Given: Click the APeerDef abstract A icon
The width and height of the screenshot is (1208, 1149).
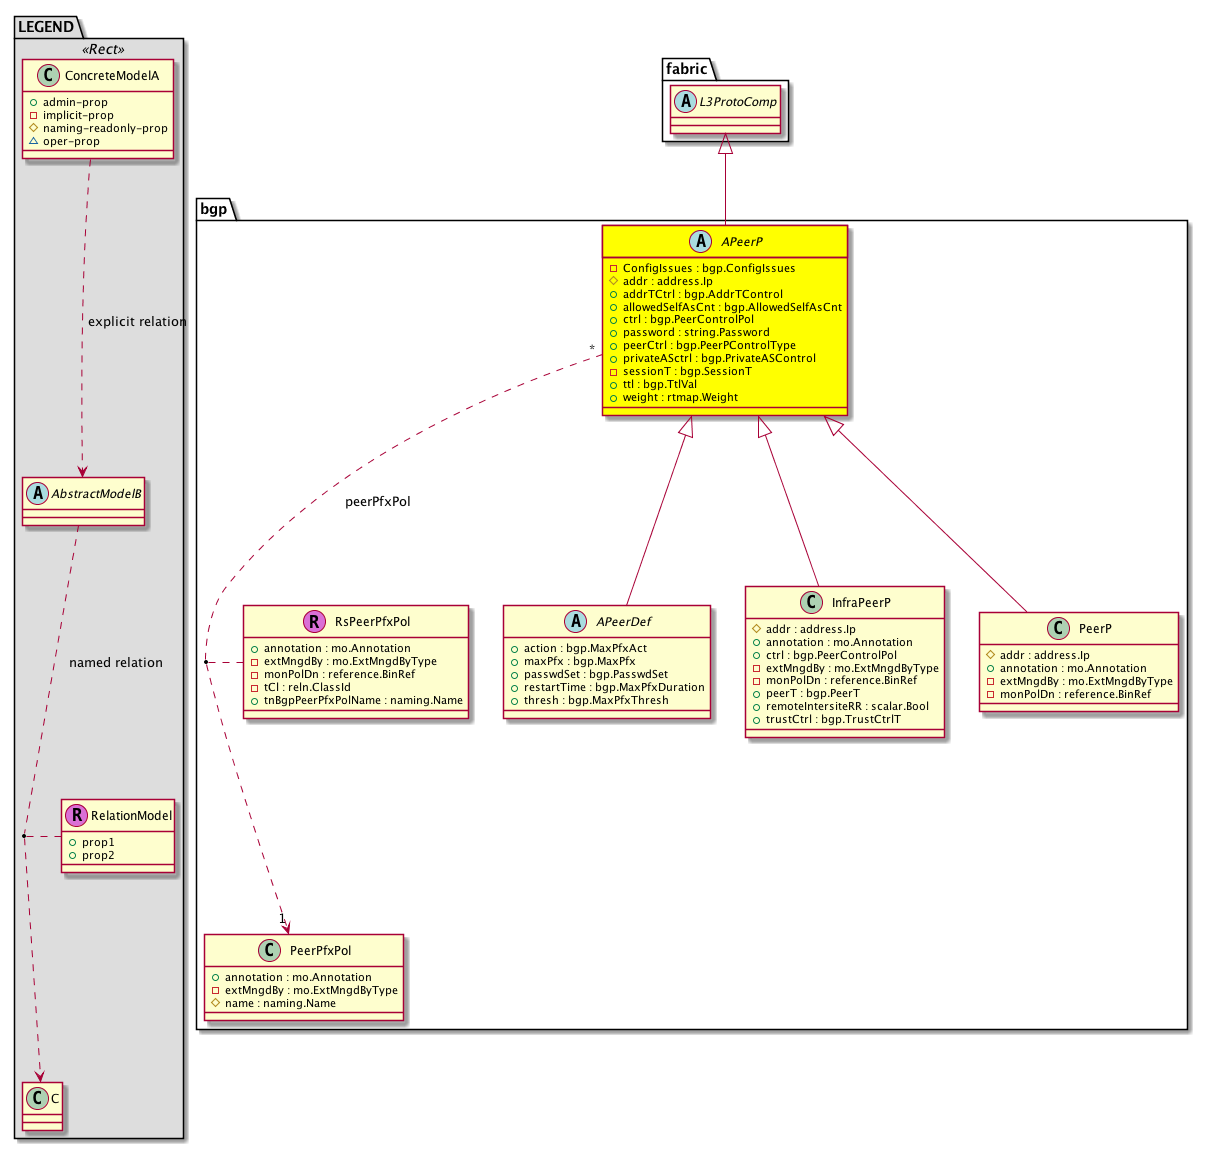Looking at the screenshot, I should point(575,622).
